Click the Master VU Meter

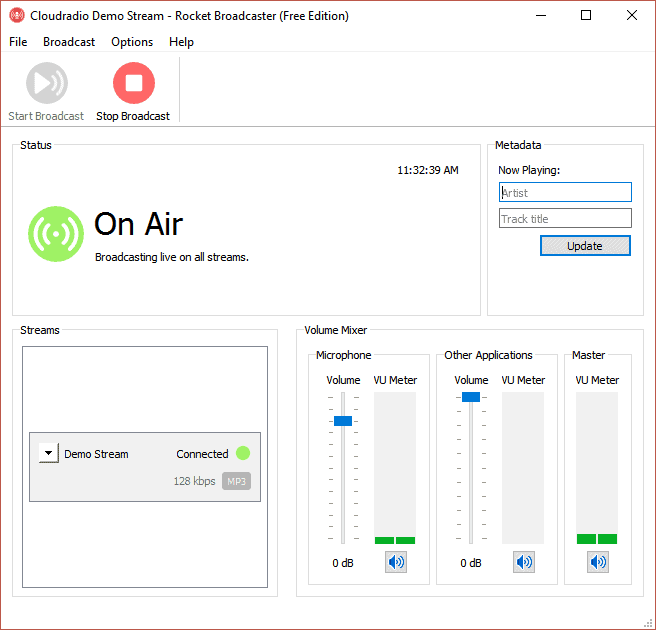[597, 467]
